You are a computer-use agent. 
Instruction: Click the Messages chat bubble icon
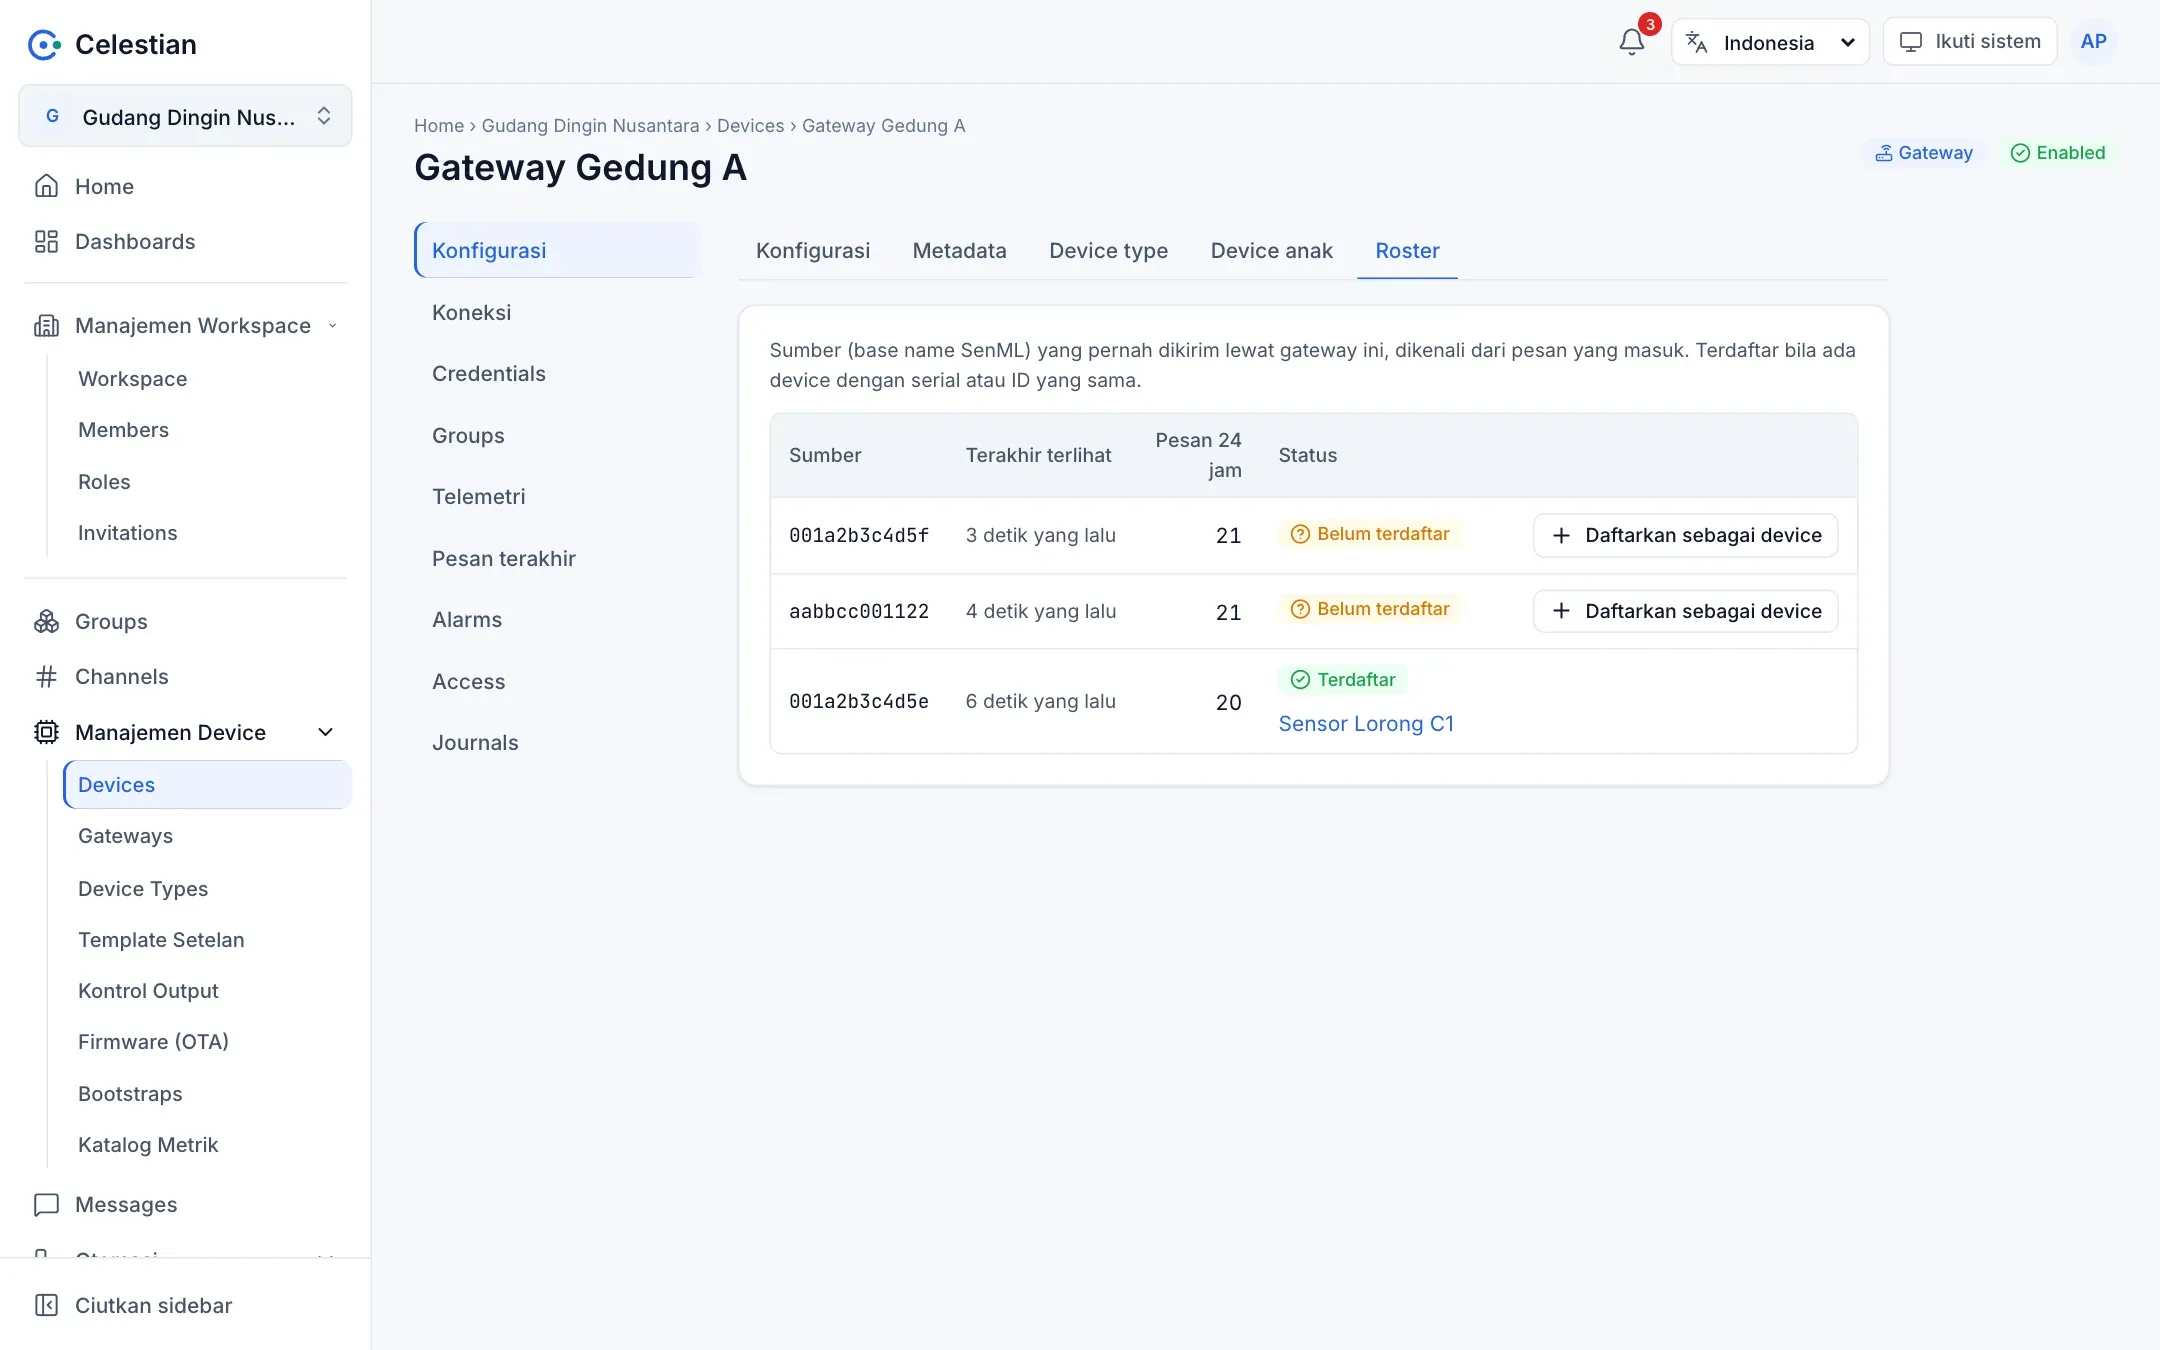[46, 1204]
